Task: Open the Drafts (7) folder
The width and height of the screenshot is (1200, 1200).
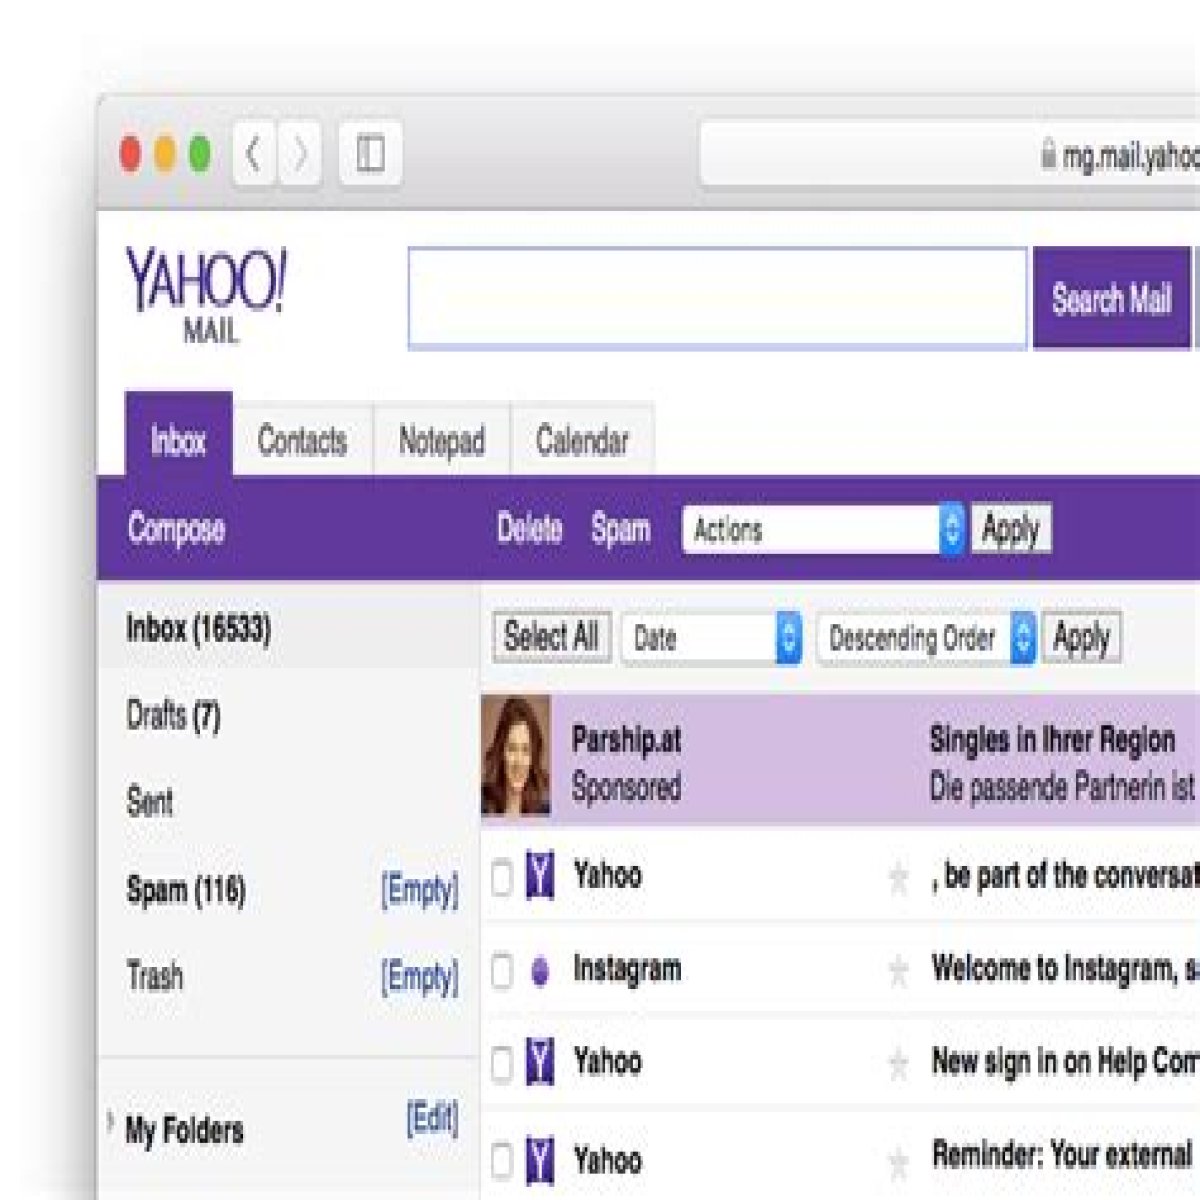Action: (x=173, y=716)
